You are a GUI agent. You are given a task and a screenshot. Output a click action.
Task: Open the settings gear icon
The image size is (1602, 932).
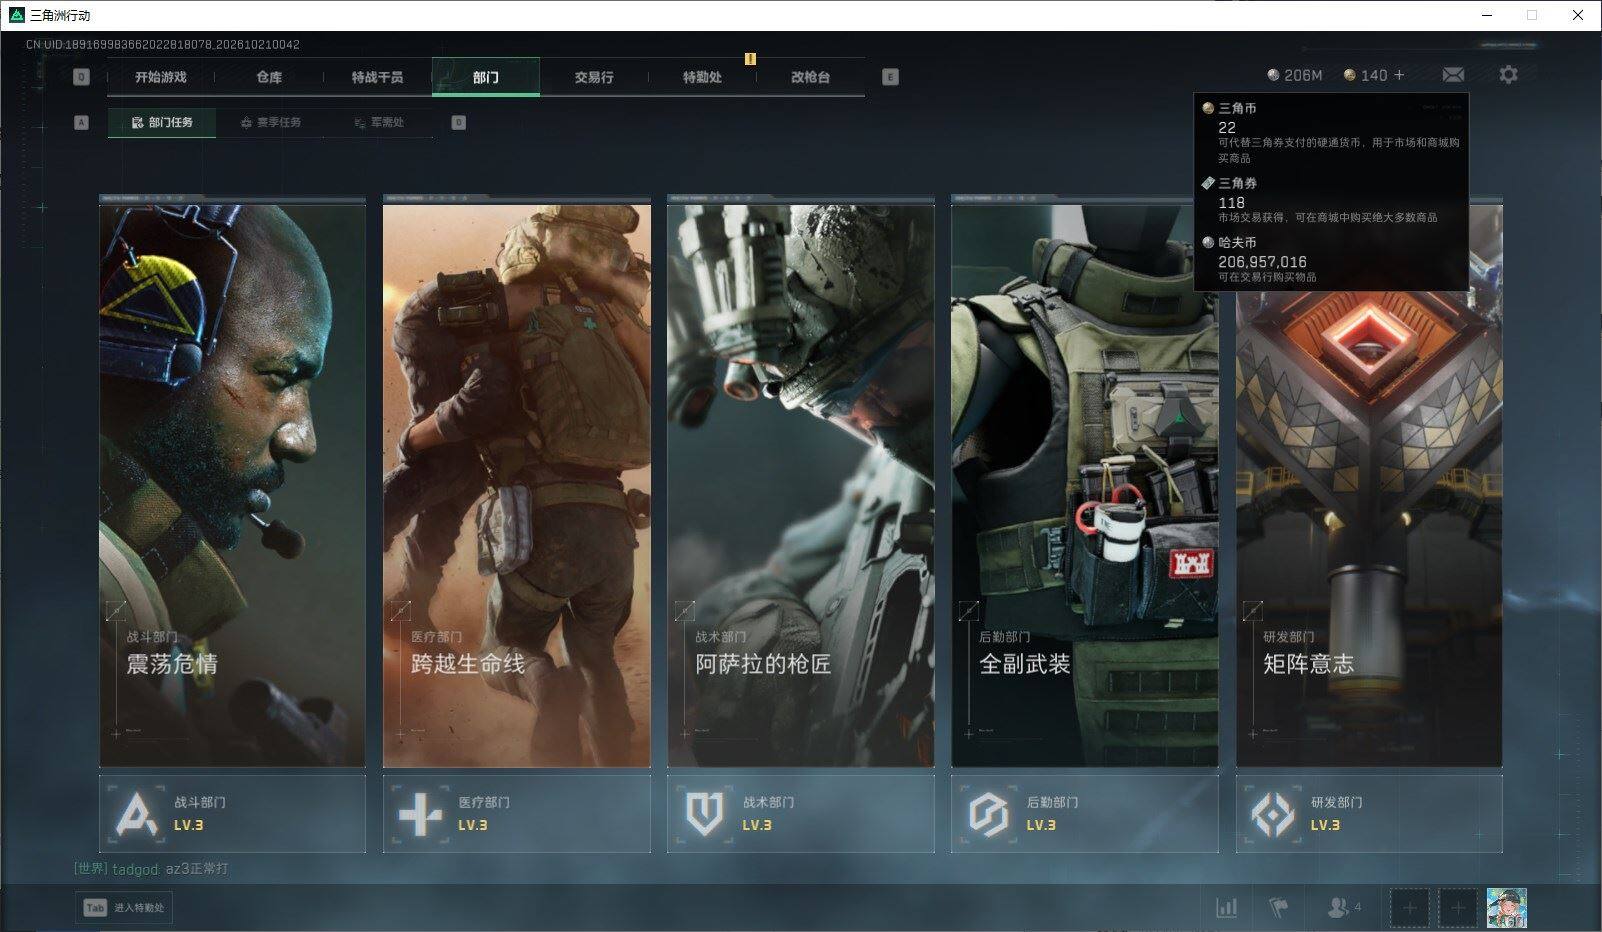pos(1508,75)
